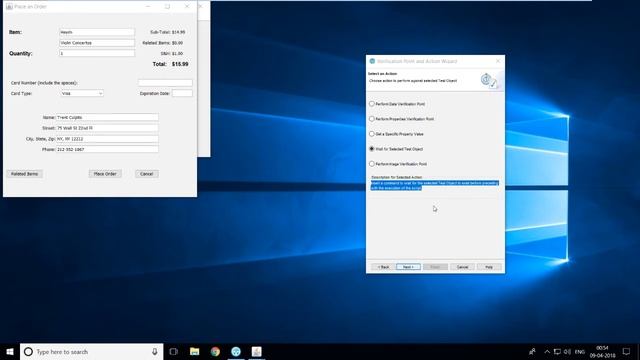Close the Verification Point and Action Wizard
Screen dimensions: 640x360
tap(498, 61)
